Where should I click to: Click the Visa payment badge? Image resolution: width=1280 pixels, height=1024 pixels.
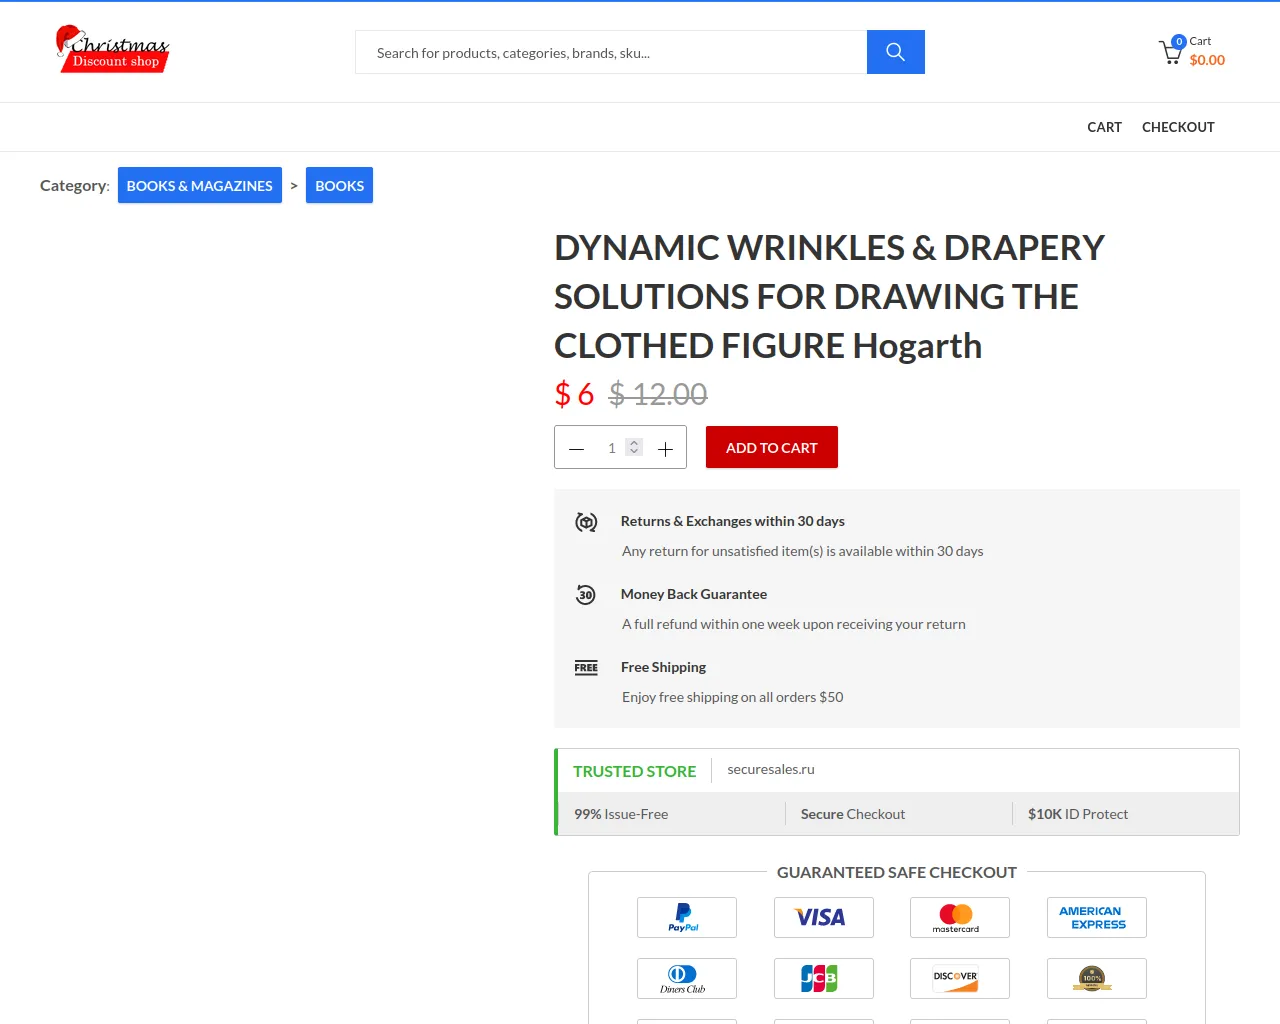823,917
